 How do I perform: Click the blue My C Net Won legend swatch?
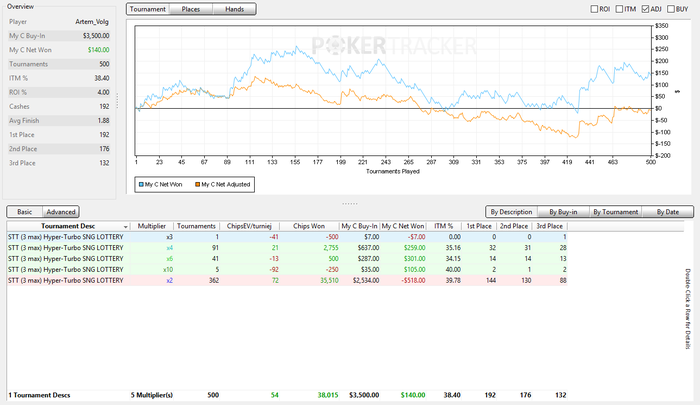coord(139,184)
